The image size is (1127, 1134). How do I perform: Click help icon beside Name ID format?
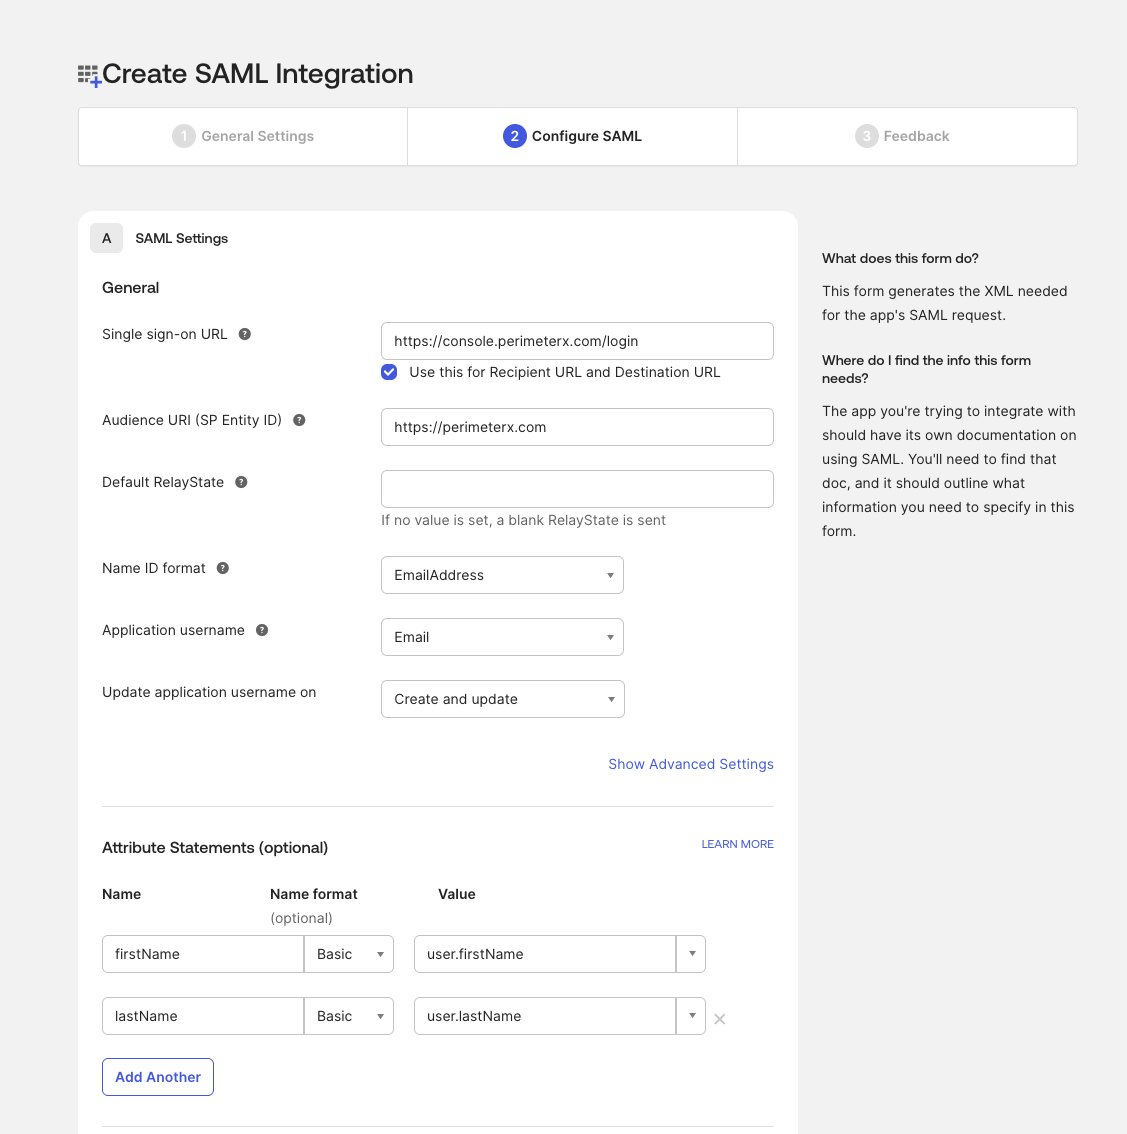tap(223, 568)
